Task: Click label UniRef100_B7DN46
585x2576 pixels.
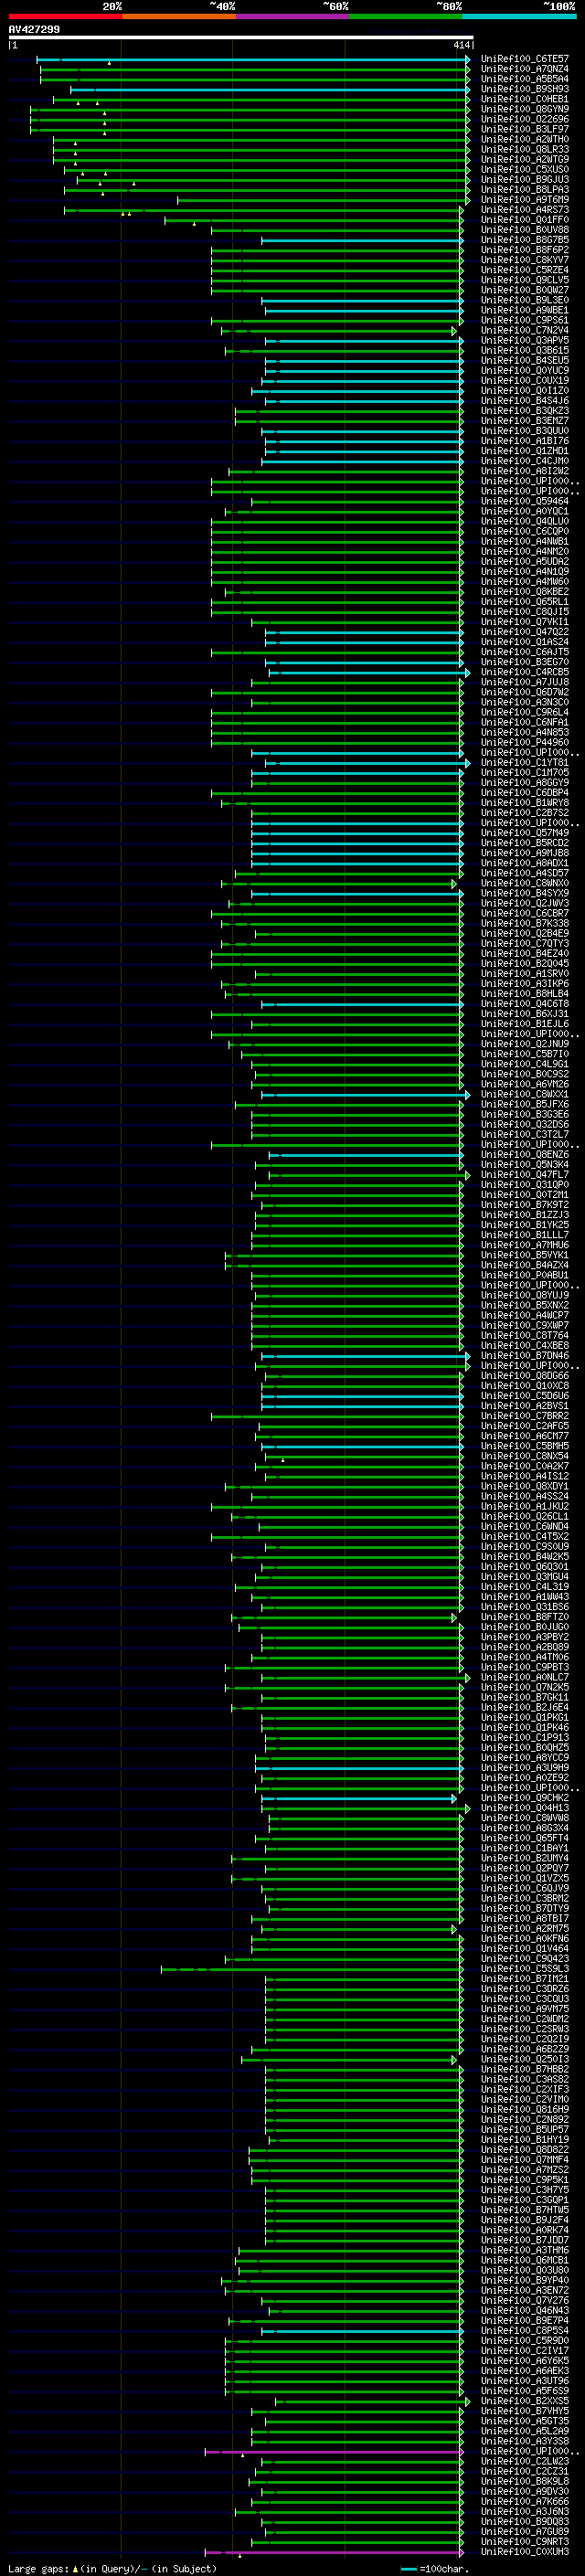Action: click(524, 1355)
